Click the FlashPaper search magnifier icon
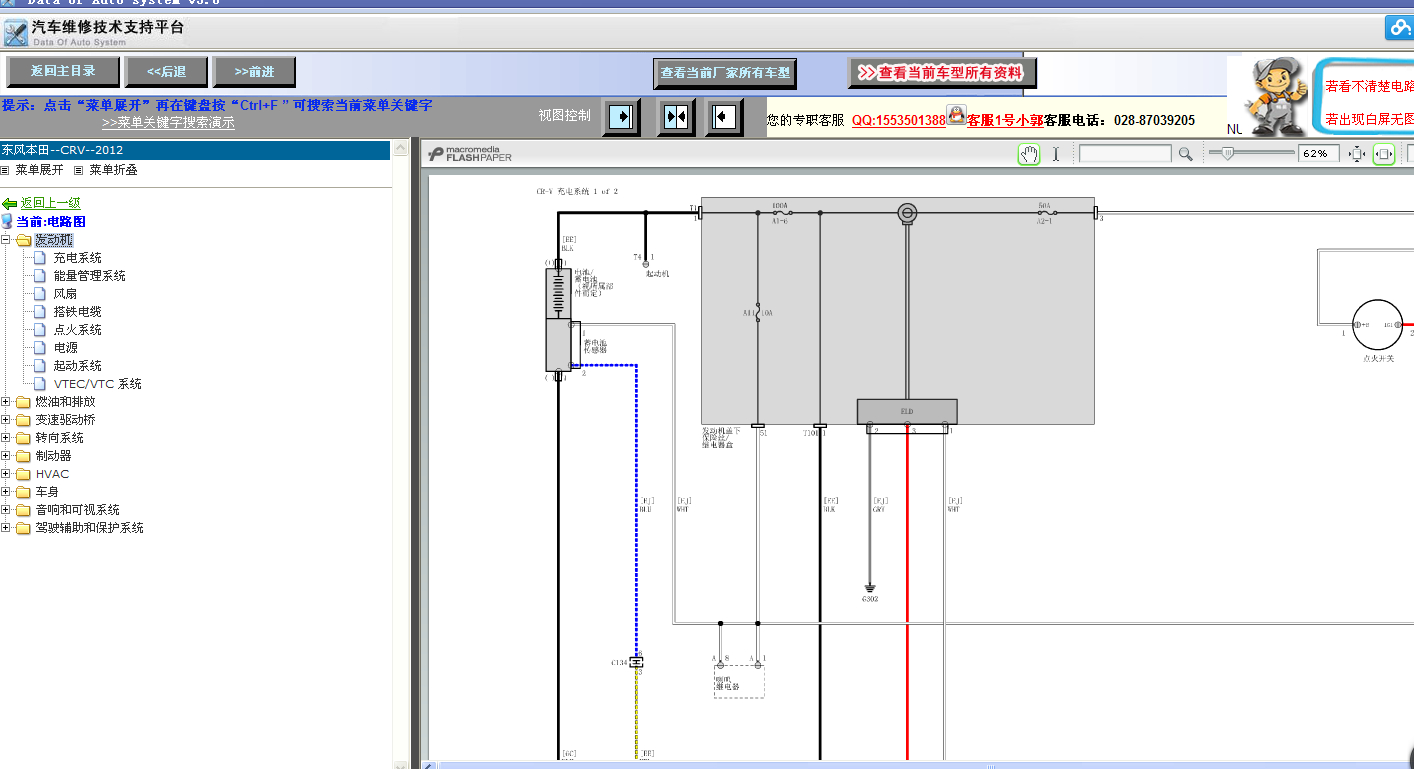This screenshot has width=1414, height=769. point(1185,154)
